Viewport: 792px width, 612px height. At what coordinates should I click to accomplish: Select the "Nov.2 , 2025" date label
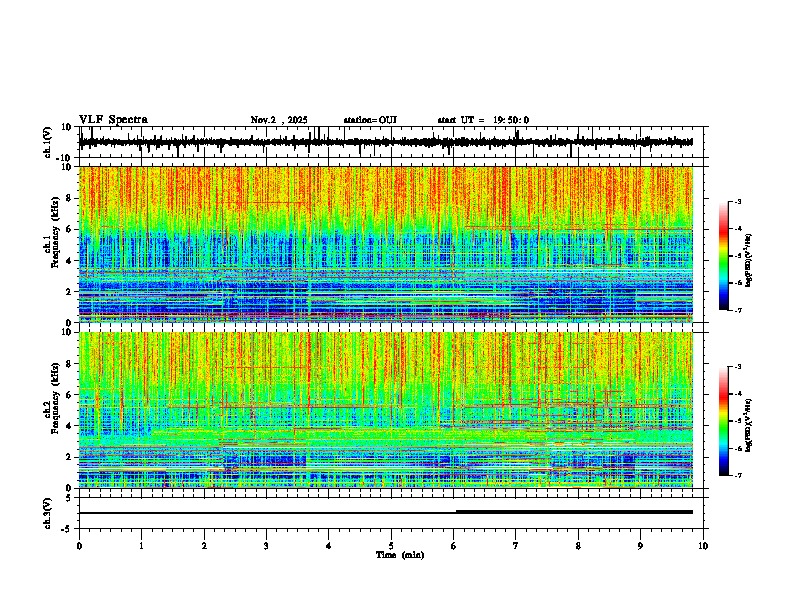279,120
